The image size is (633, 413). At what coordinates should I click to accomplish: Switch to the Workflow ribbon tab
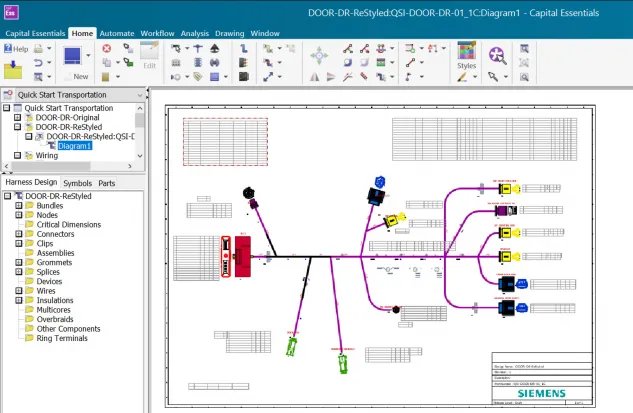tap(157, 34)
